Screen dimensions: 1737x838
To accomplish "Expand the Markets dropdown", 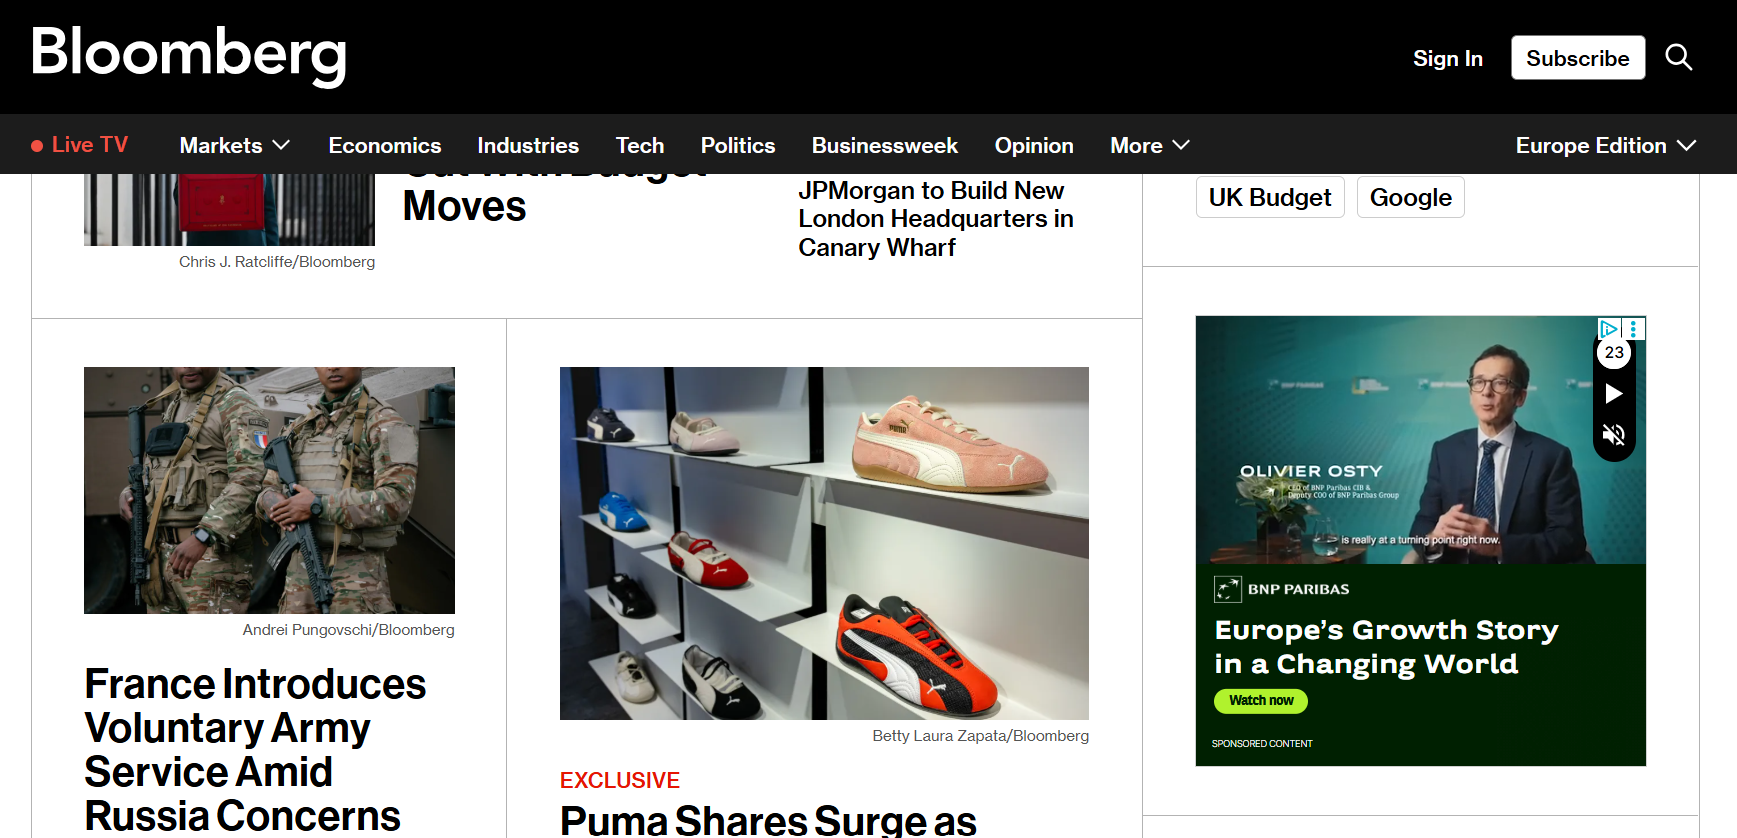I will coord(235,145).
